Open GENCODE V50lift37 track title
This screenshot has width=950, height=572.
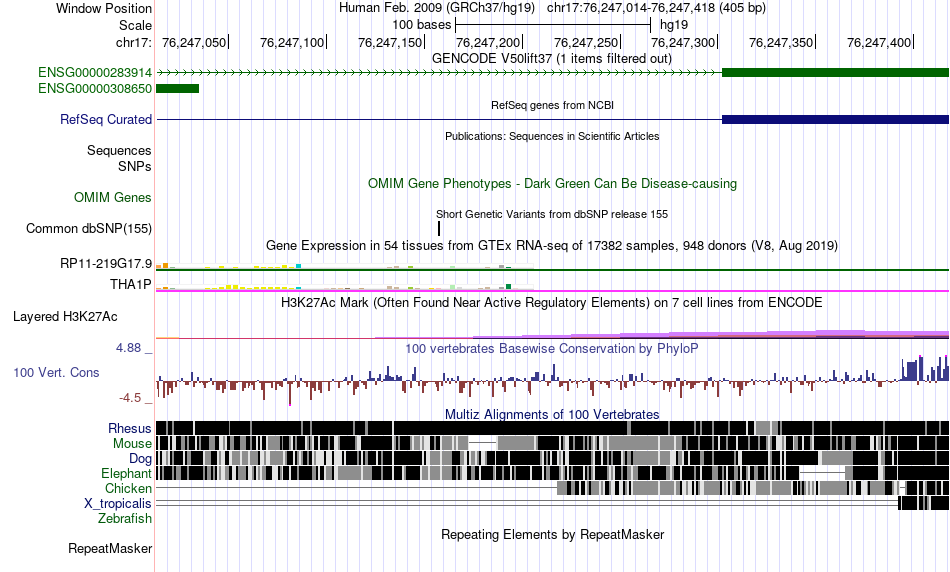point(552,59)
